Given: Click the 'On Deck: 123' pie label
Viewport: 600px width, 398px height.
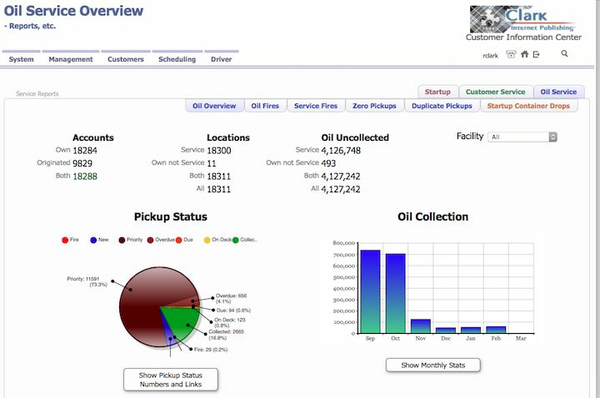Looking at the screenshot, I should [230, 323].
